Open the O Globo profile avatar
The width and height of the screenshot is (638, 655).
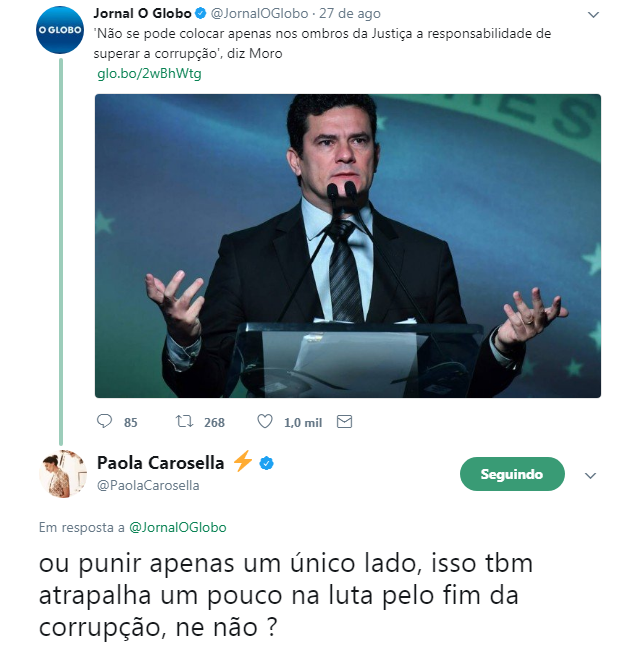[x=60, y=30]
